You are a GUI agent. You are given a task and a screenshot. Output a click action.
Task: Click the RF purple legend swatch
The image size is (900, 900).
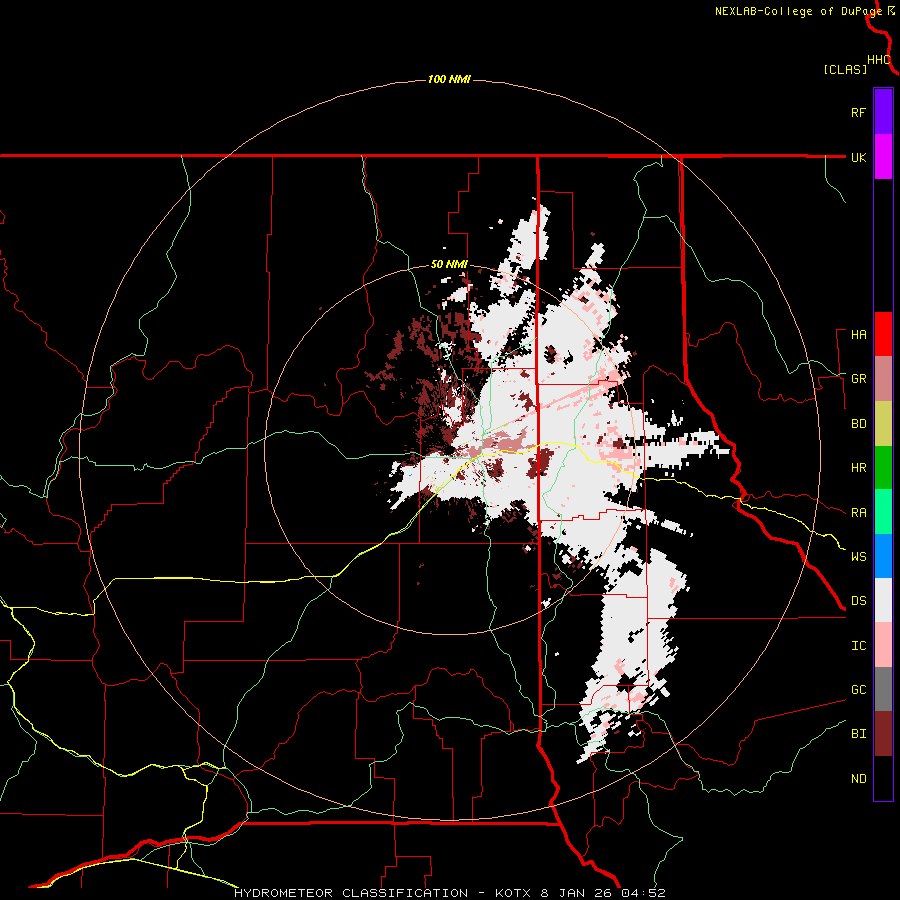pyautogui.click(x=883, y=112)
